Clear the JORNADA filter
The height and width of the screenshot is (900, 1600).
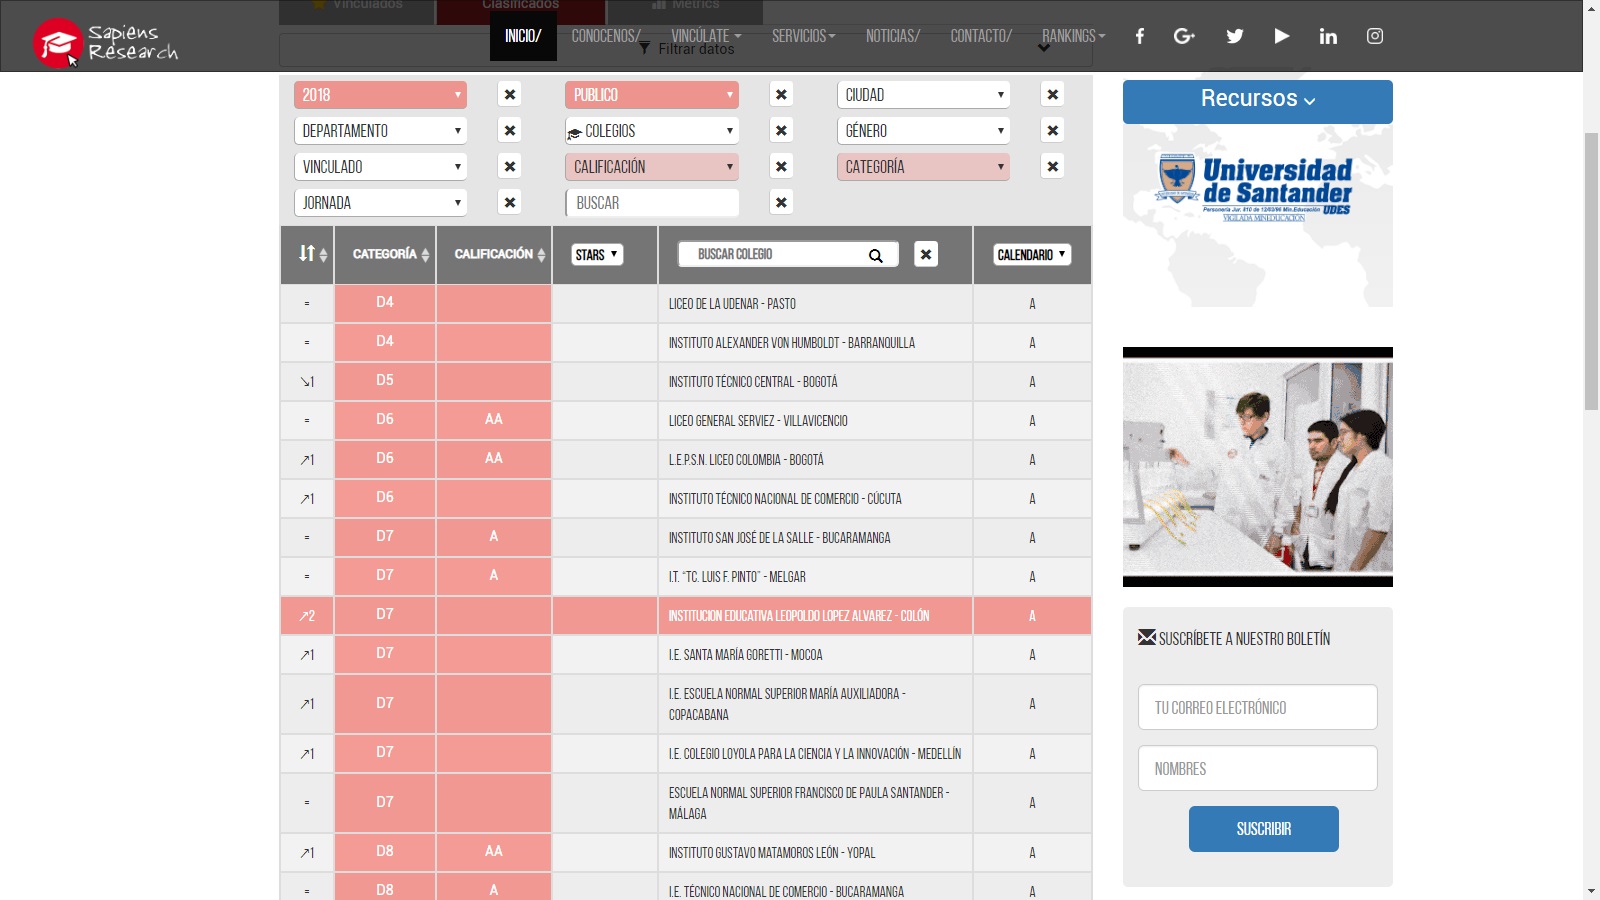510,203
